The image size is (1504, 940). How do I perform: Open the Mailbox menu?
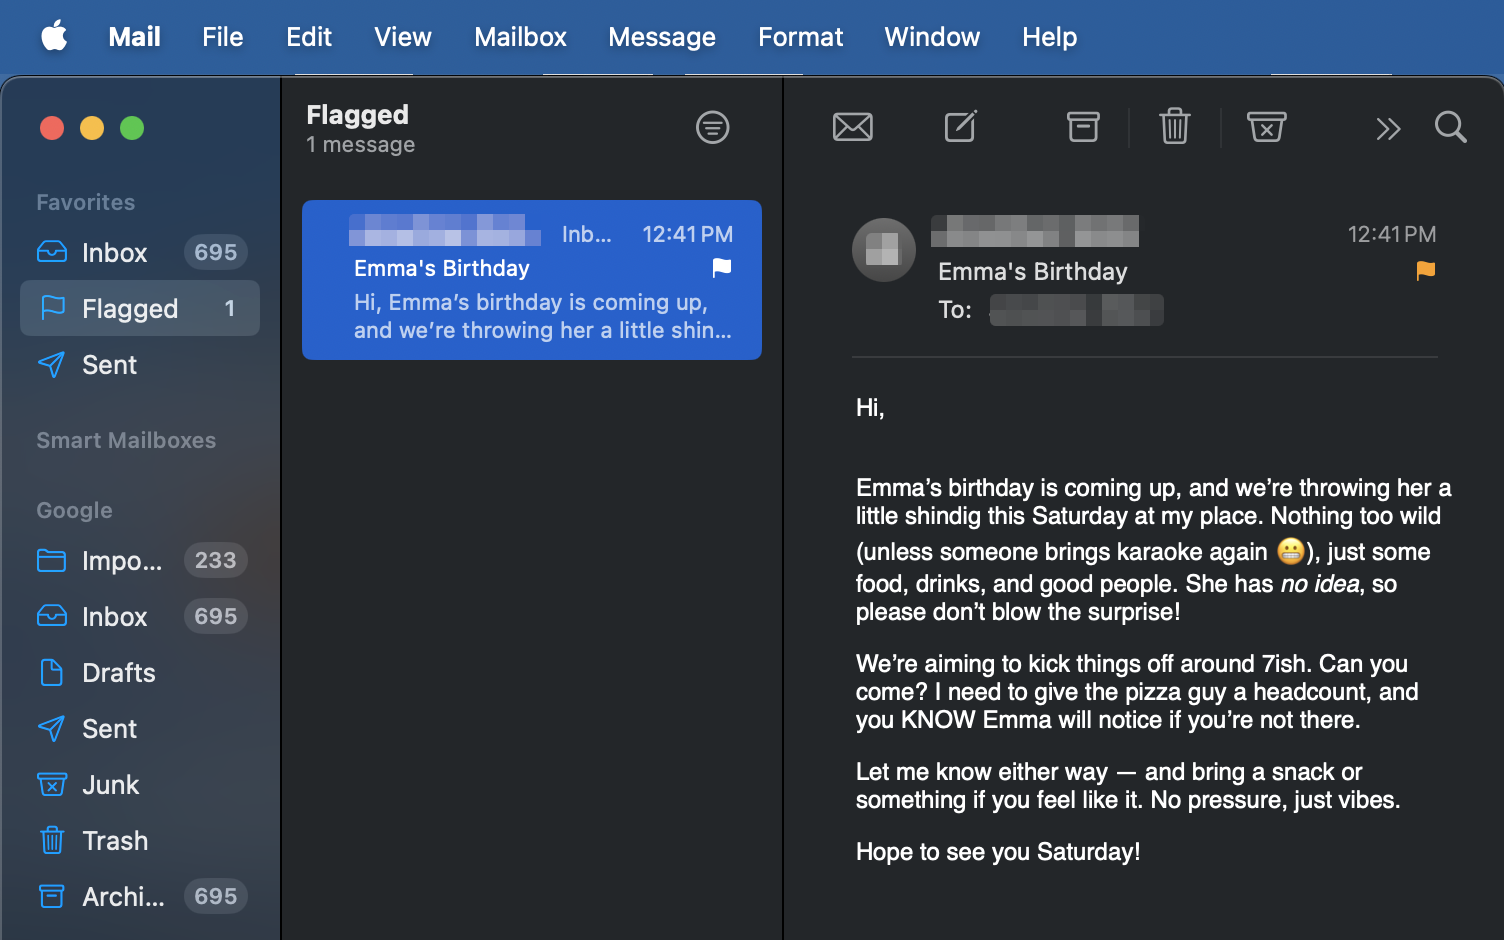[x=520, y=37]
